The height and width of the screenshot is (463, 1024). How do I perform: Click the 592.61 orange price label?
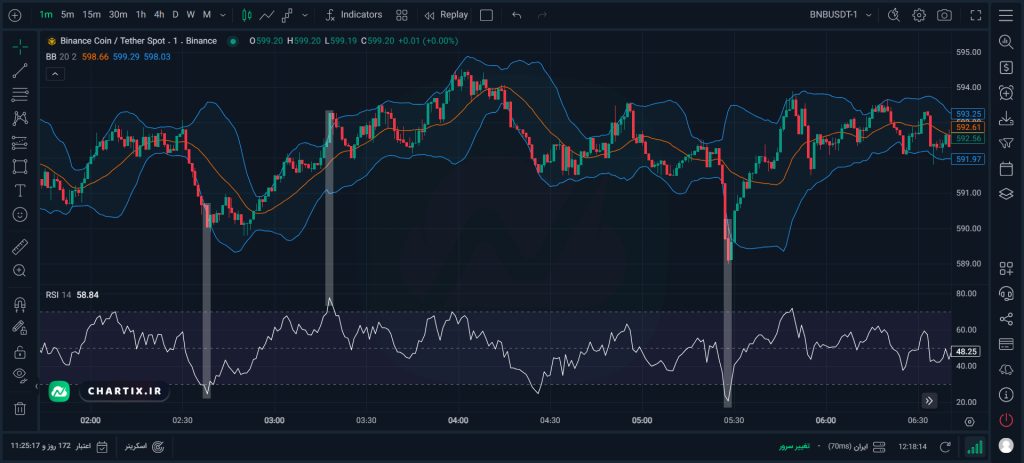click(968, 127)
